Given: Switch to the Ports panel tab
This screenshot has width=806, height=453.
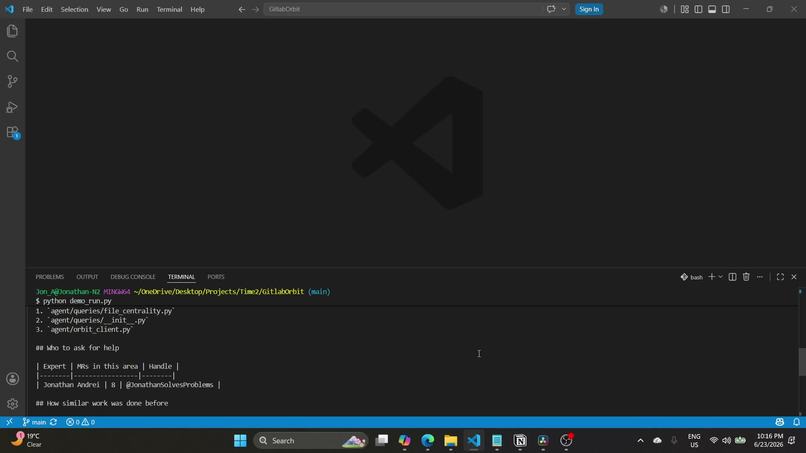Looking at the screenshot, I should click(x=216, y=277).
